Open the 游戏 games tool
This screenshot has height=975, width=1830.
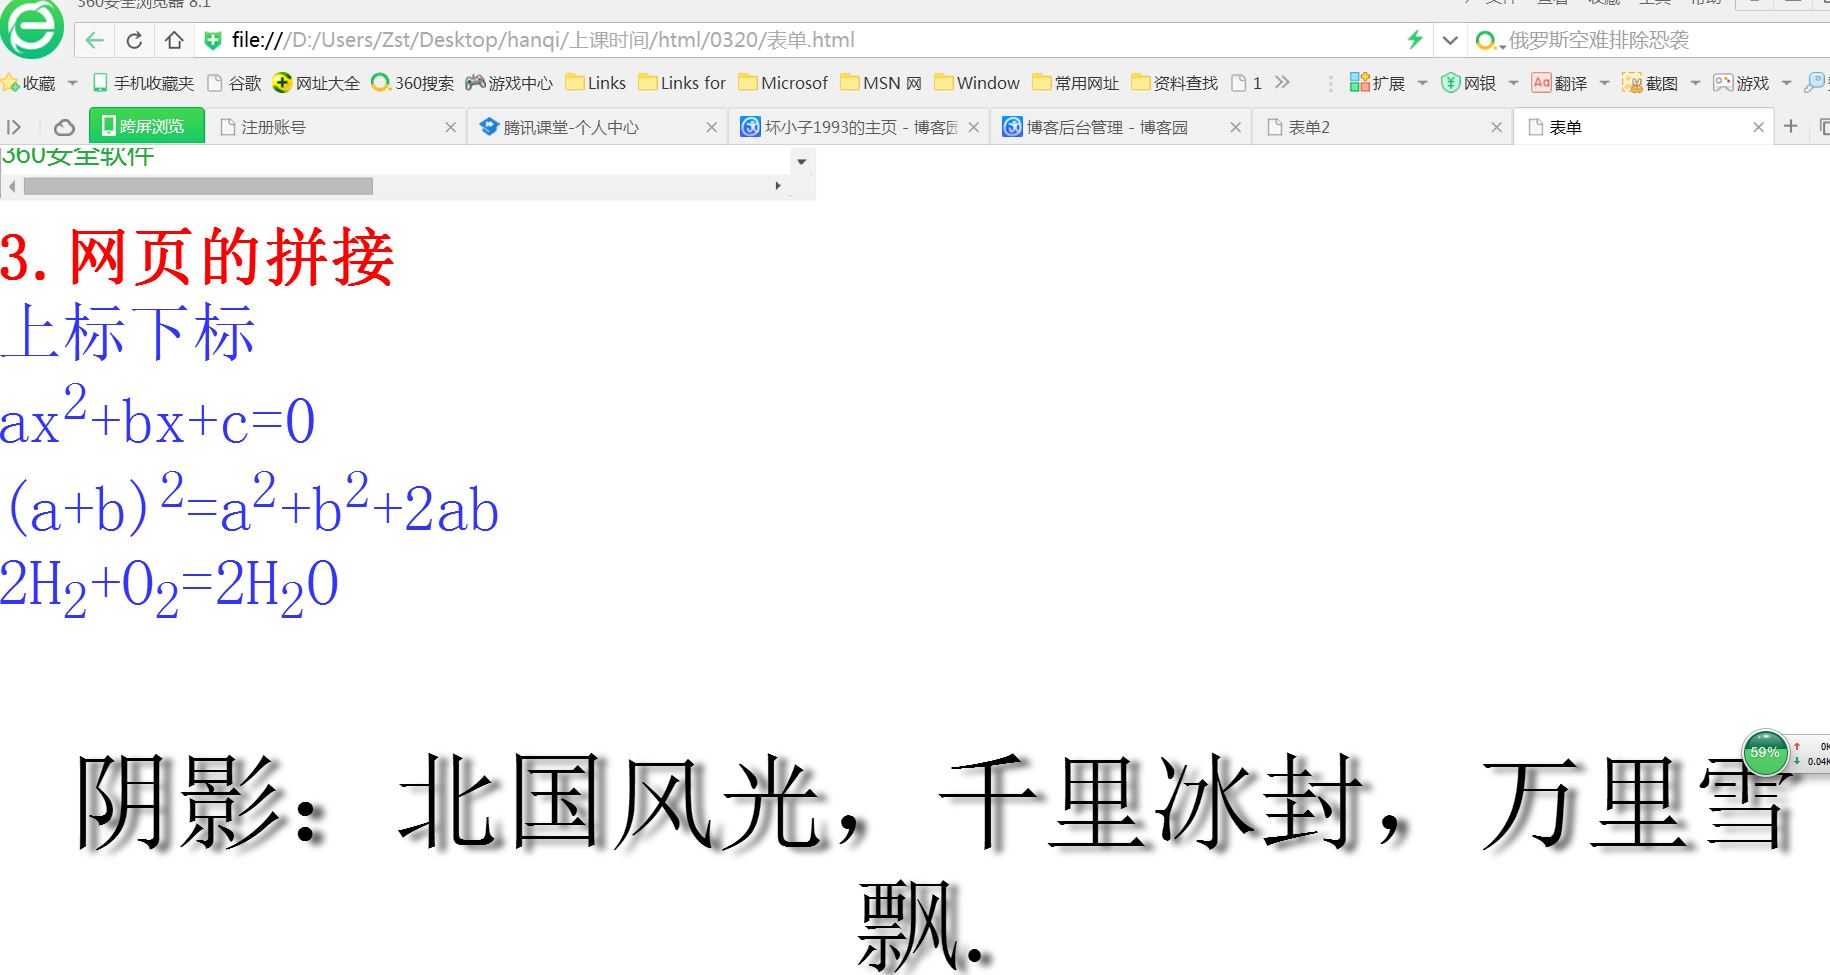[x=1741, y=83]
